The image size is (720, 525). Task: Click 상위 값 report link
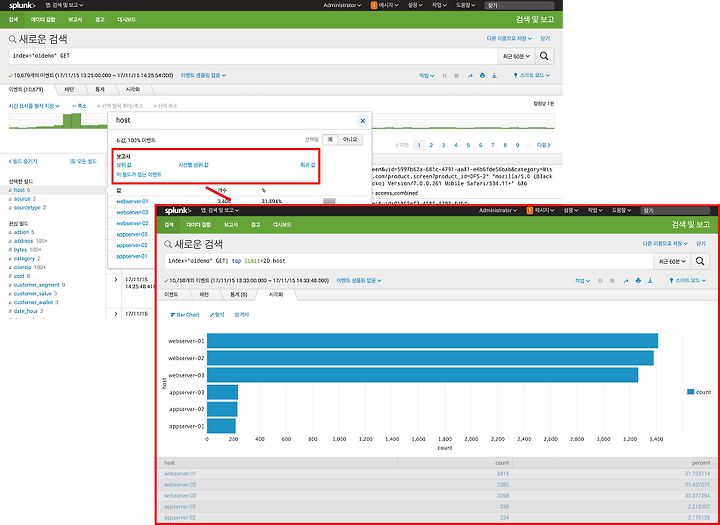click(124, 164)
